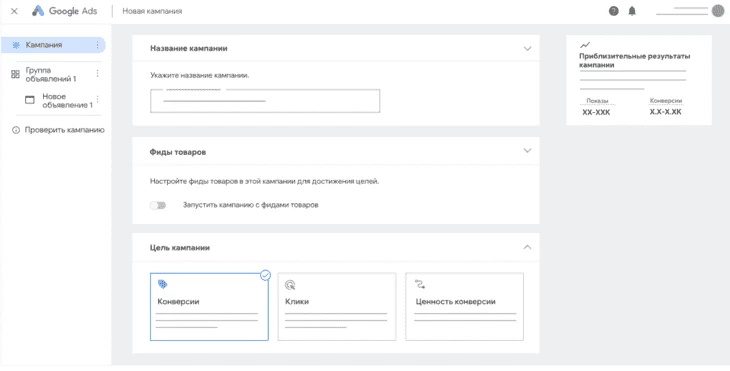Open the notifications bell icon
This screenshot has width=730, height=371.
(632, 11)
